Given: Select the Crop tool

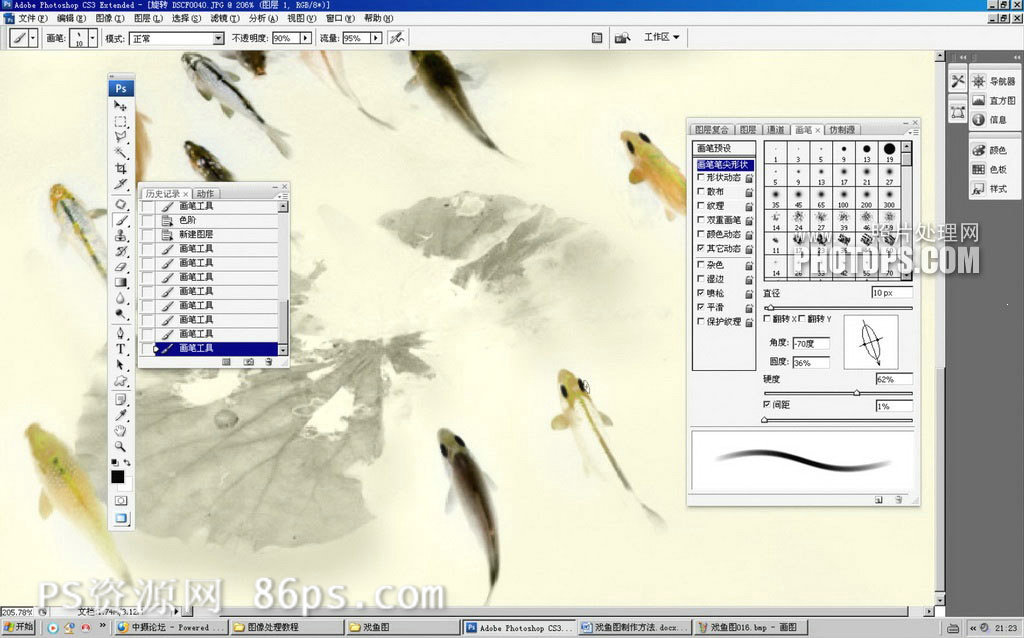Looking at the screenshot, I should (x=121, y=168).
